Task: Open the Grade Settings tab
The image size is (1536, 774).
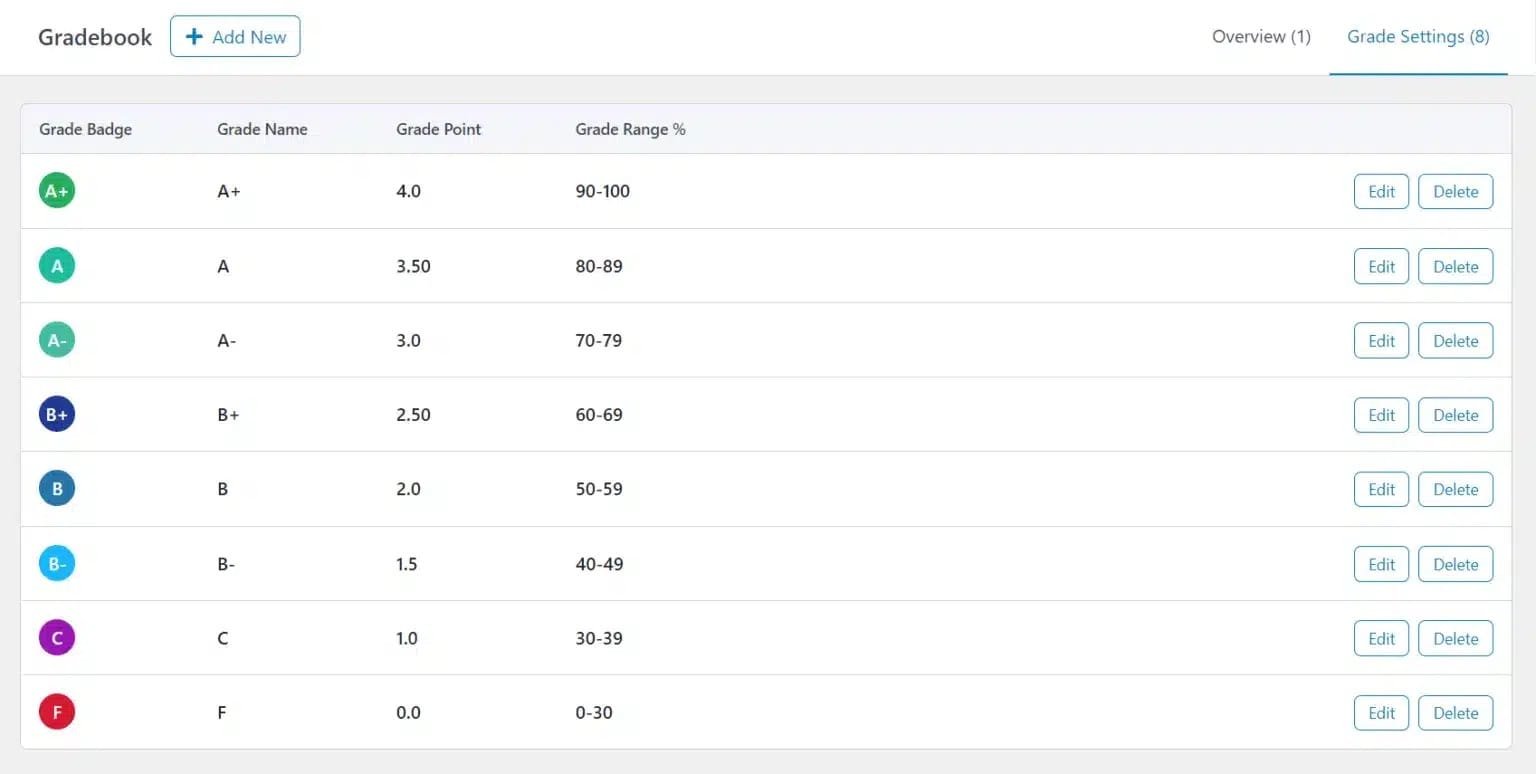Action: point(1418,37)
